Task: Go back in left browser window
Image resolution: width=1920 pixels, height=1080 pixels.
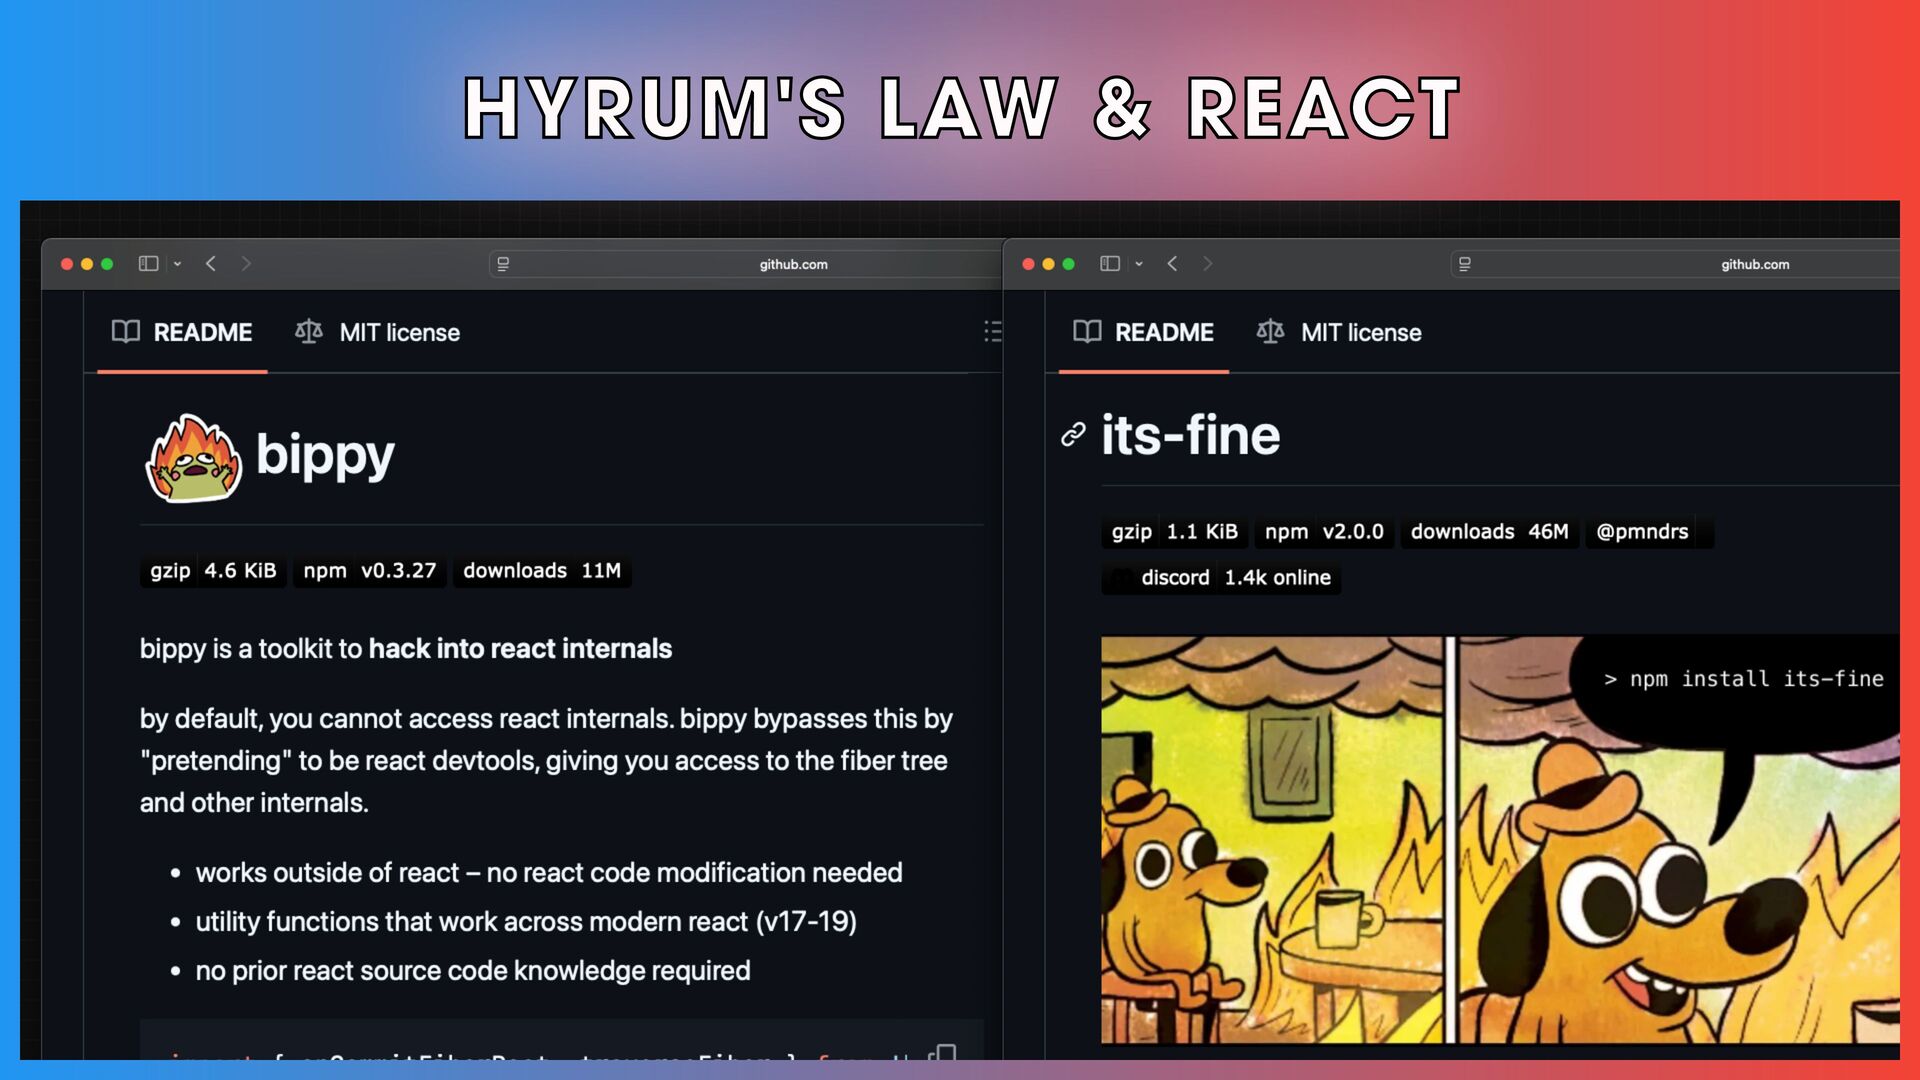Action: (x=211, y=264)
